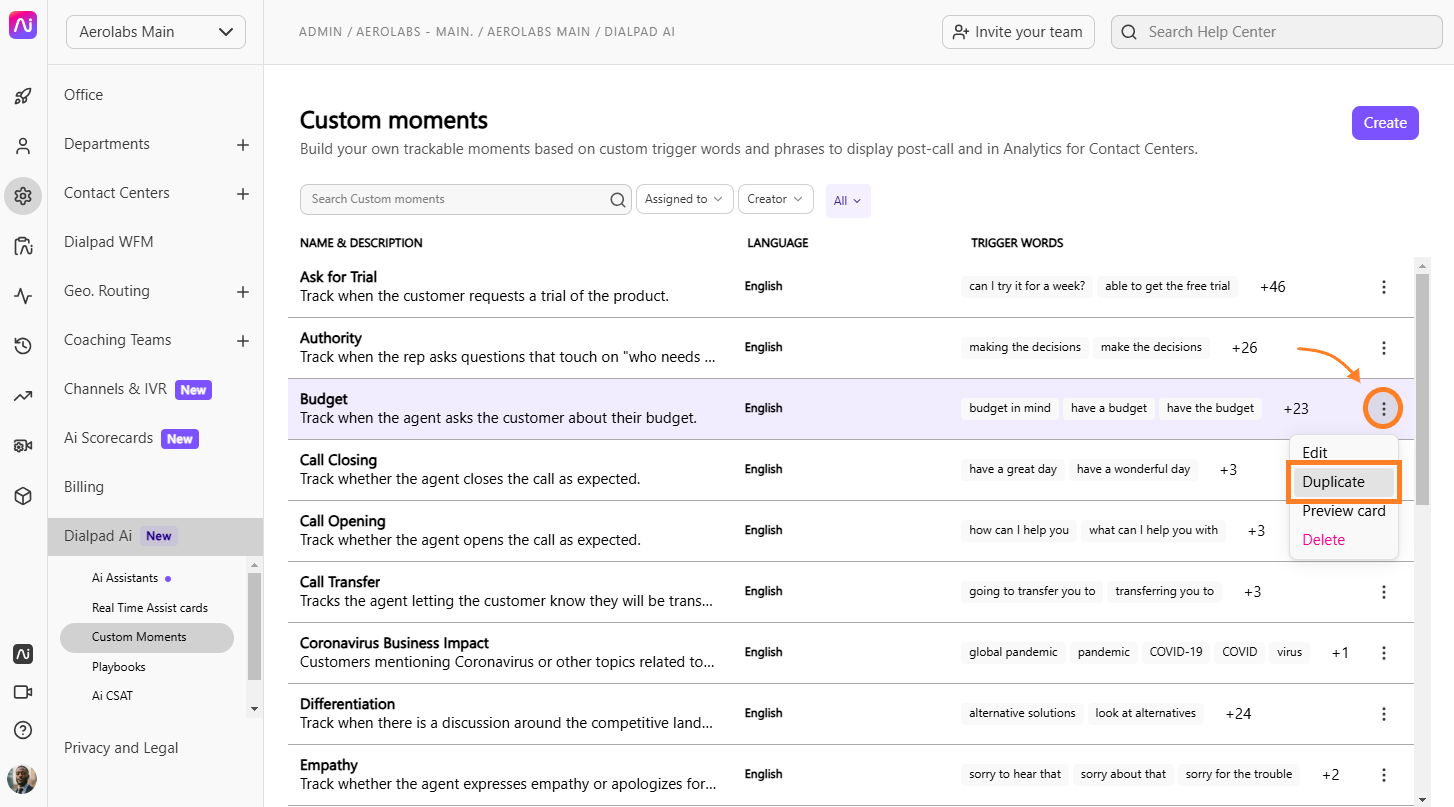
Task: Open the activity pulse icon in sidebar
Action: [23, 296]
